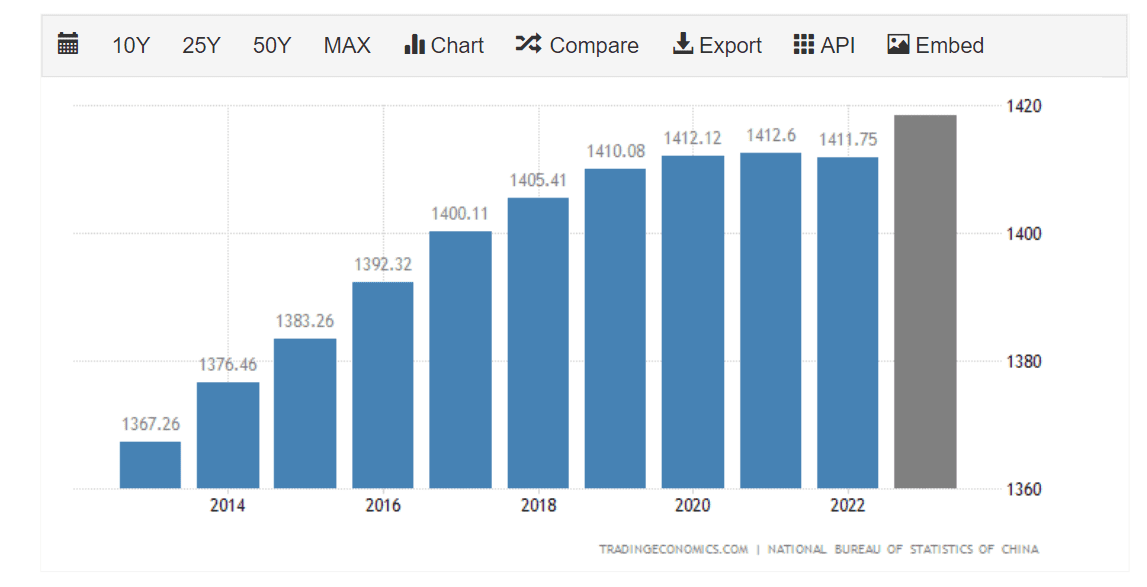
Task: Click the Embed text label
Action: point(950,45)
